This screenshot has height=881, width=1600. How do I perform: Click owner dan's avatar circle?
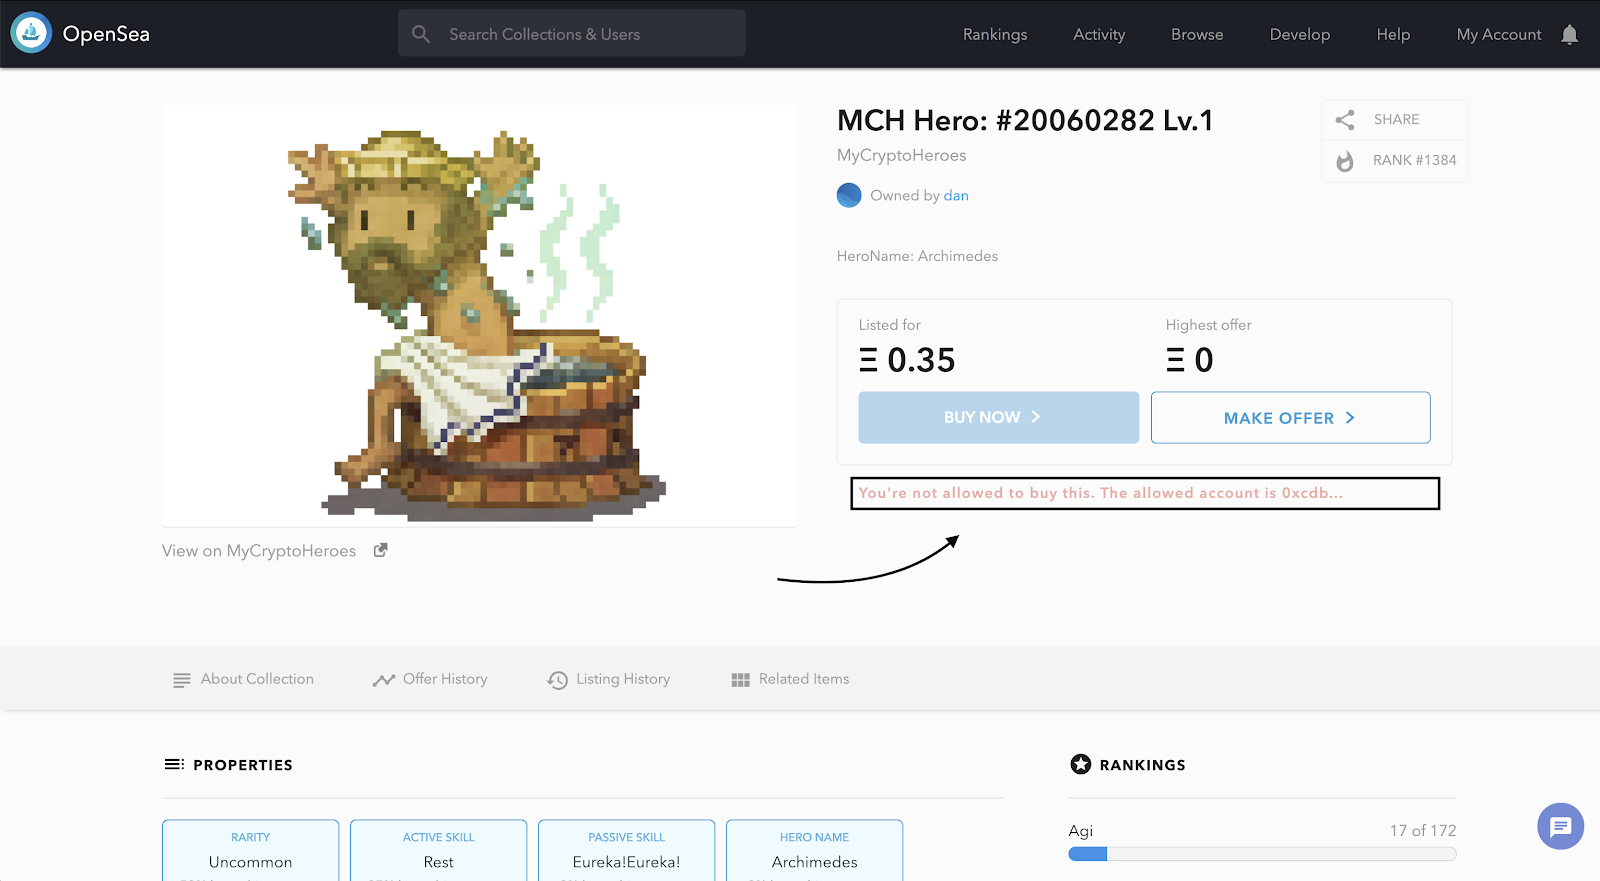(849, 195)
